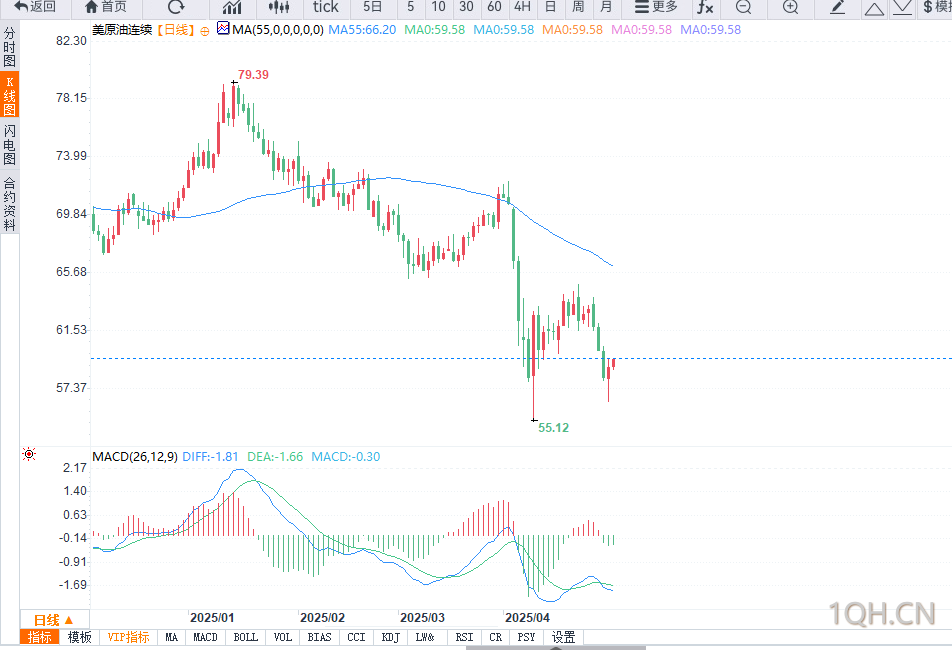Choose the KDJ indicator button
This screenshot has width=952, height=650.
(x=390, y=637)
